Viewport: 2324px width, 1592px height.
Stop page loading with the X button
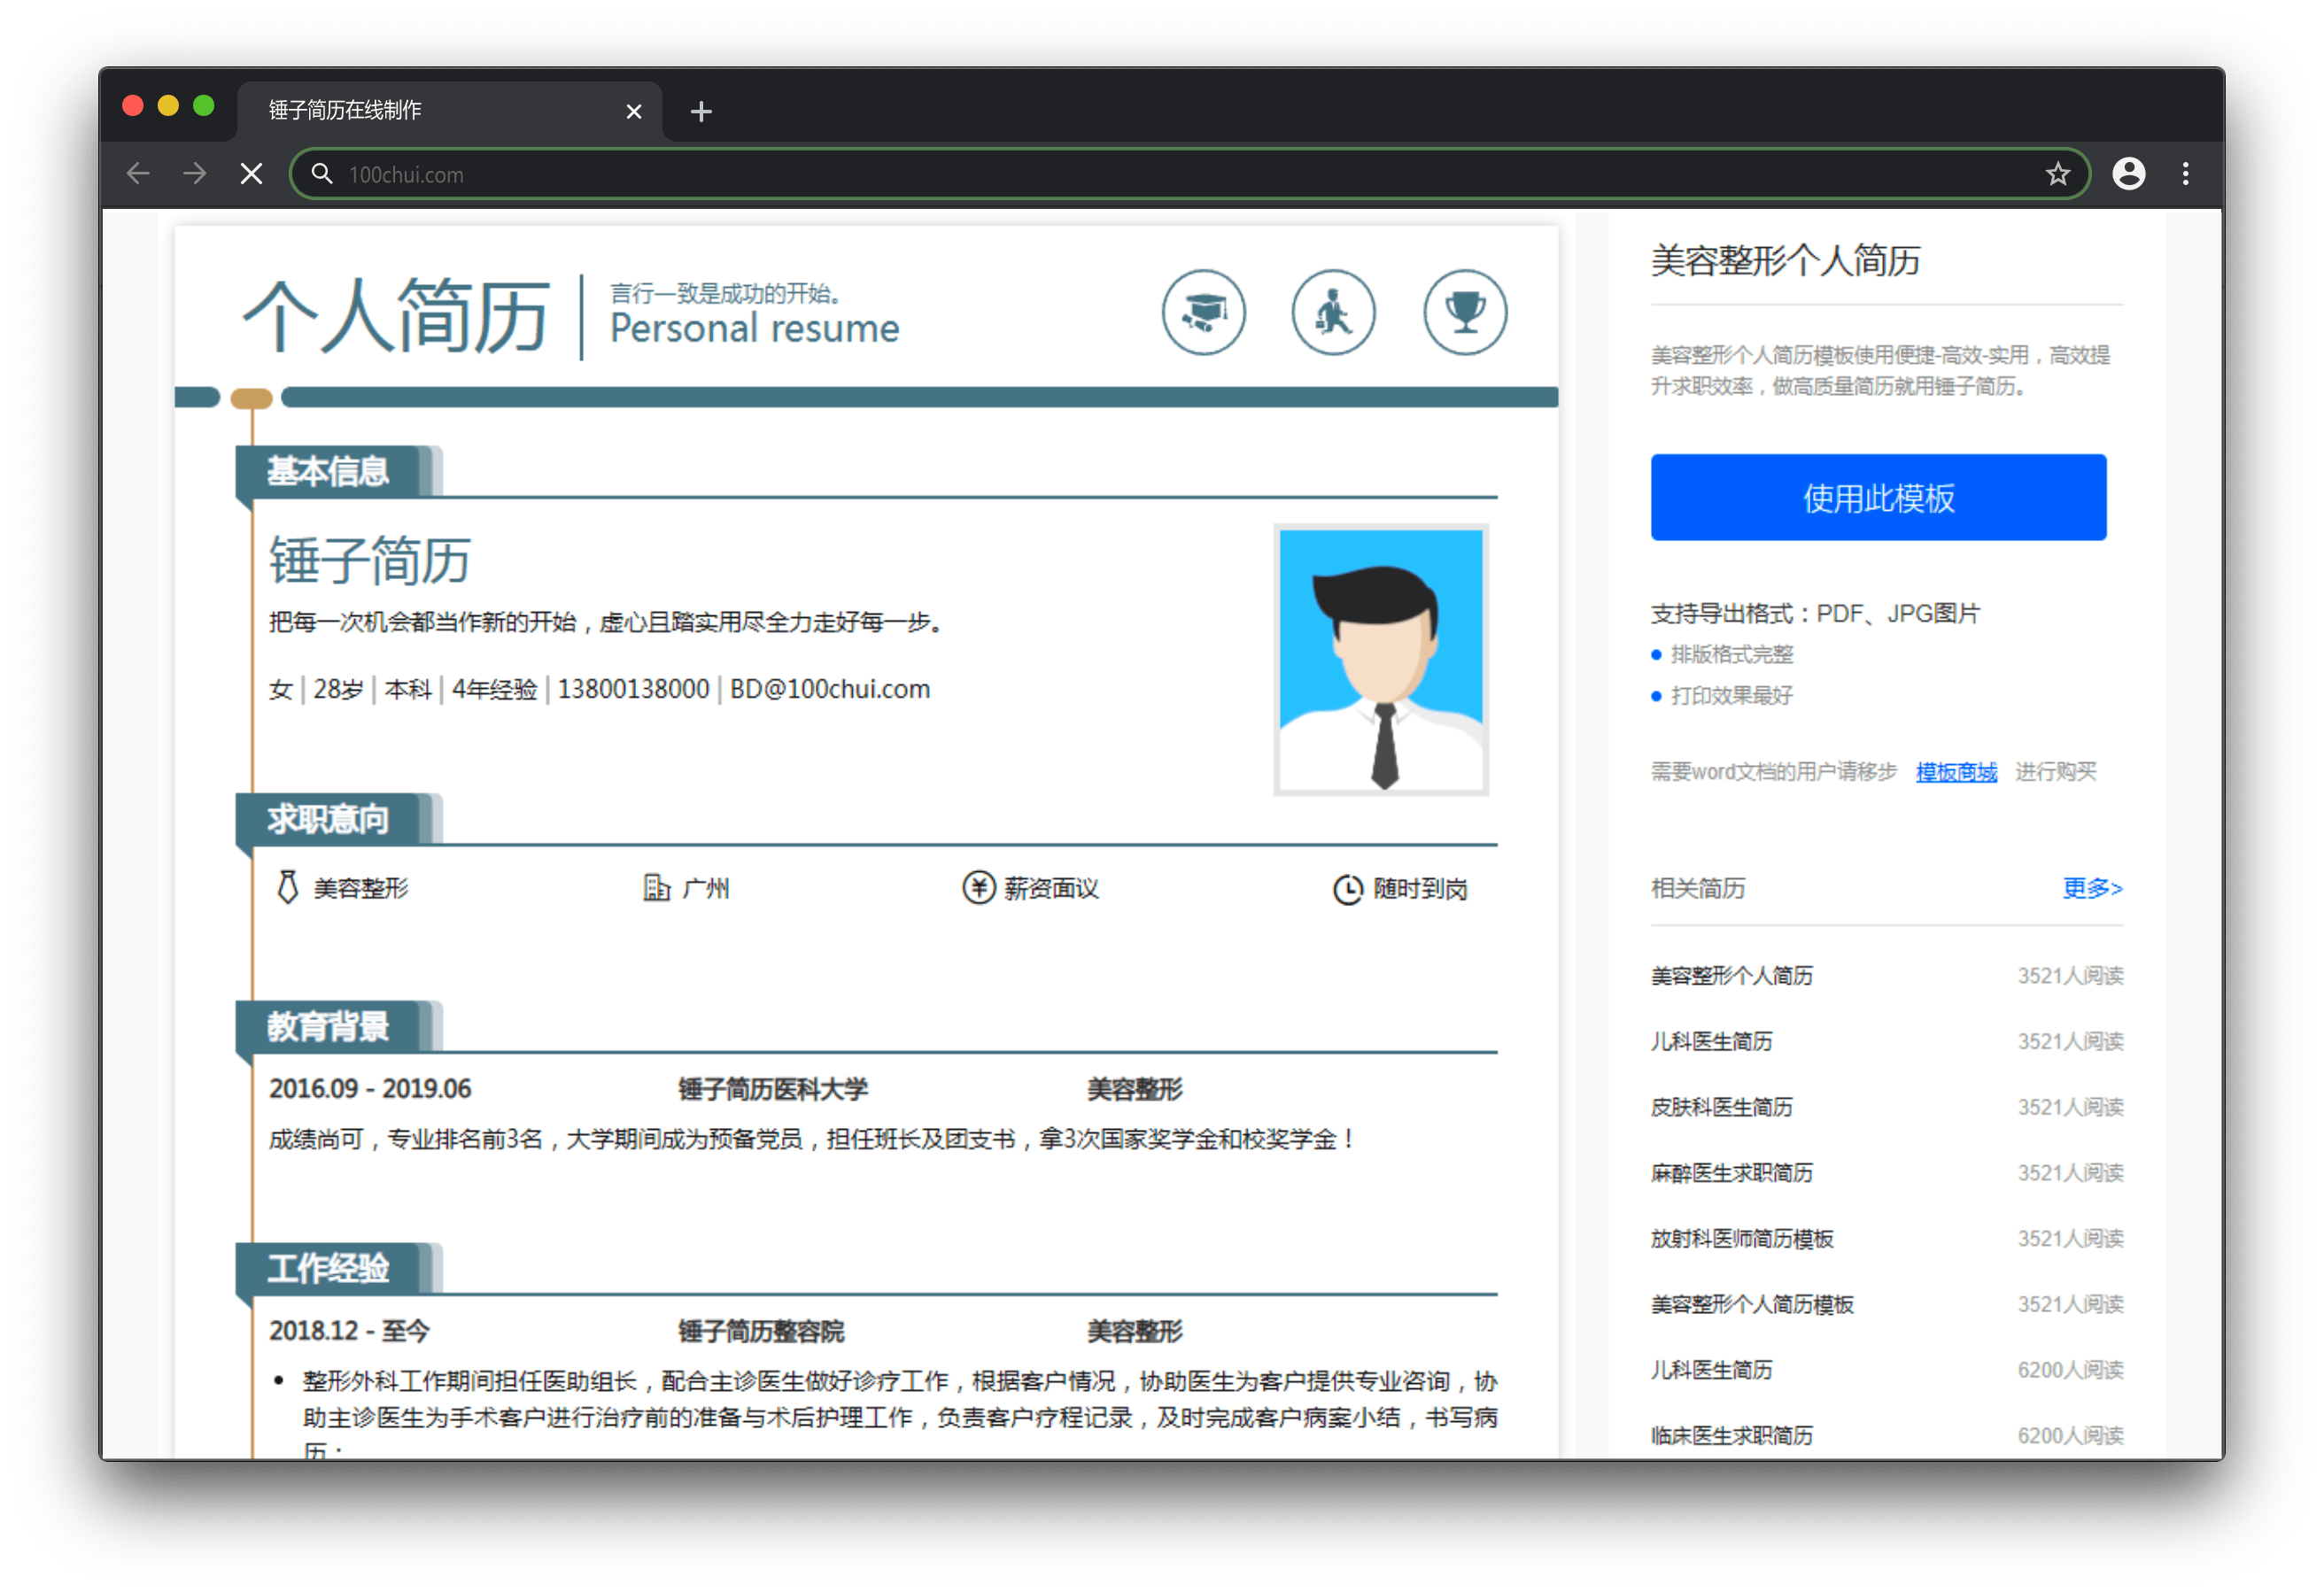[251, 174]
